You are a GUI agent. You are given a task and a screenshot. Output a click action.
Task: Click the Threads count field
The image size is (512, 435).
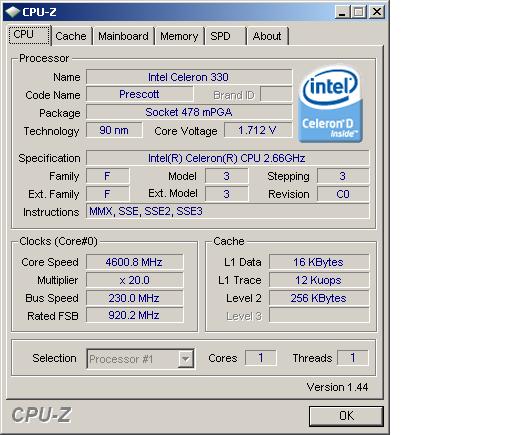pos(353,358)
